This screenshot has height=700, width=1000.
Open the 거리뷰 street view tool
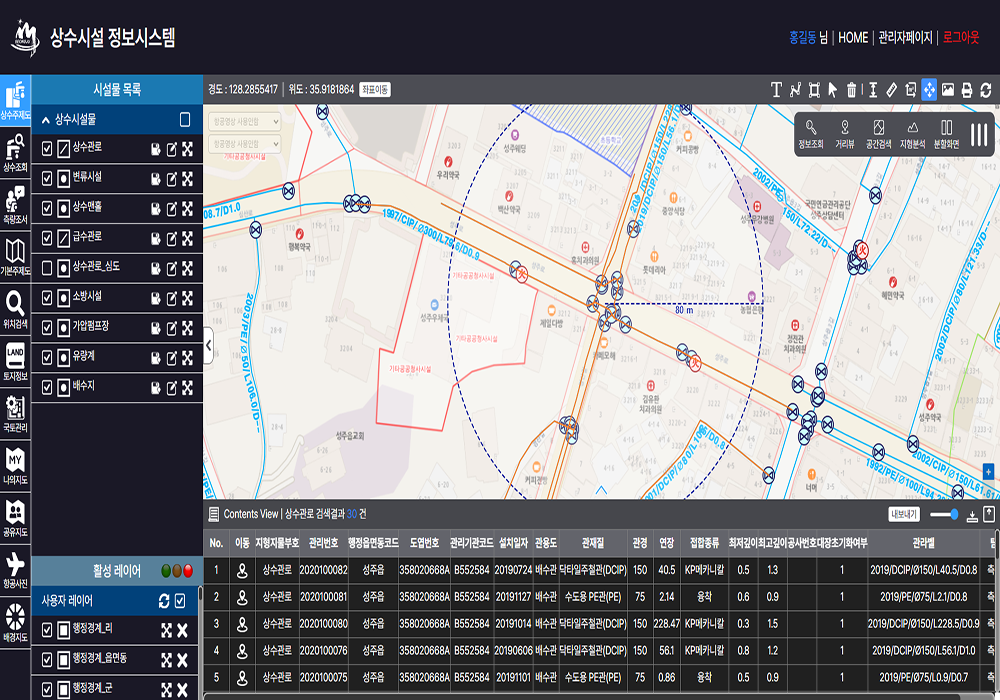click(x=844, y=135)
